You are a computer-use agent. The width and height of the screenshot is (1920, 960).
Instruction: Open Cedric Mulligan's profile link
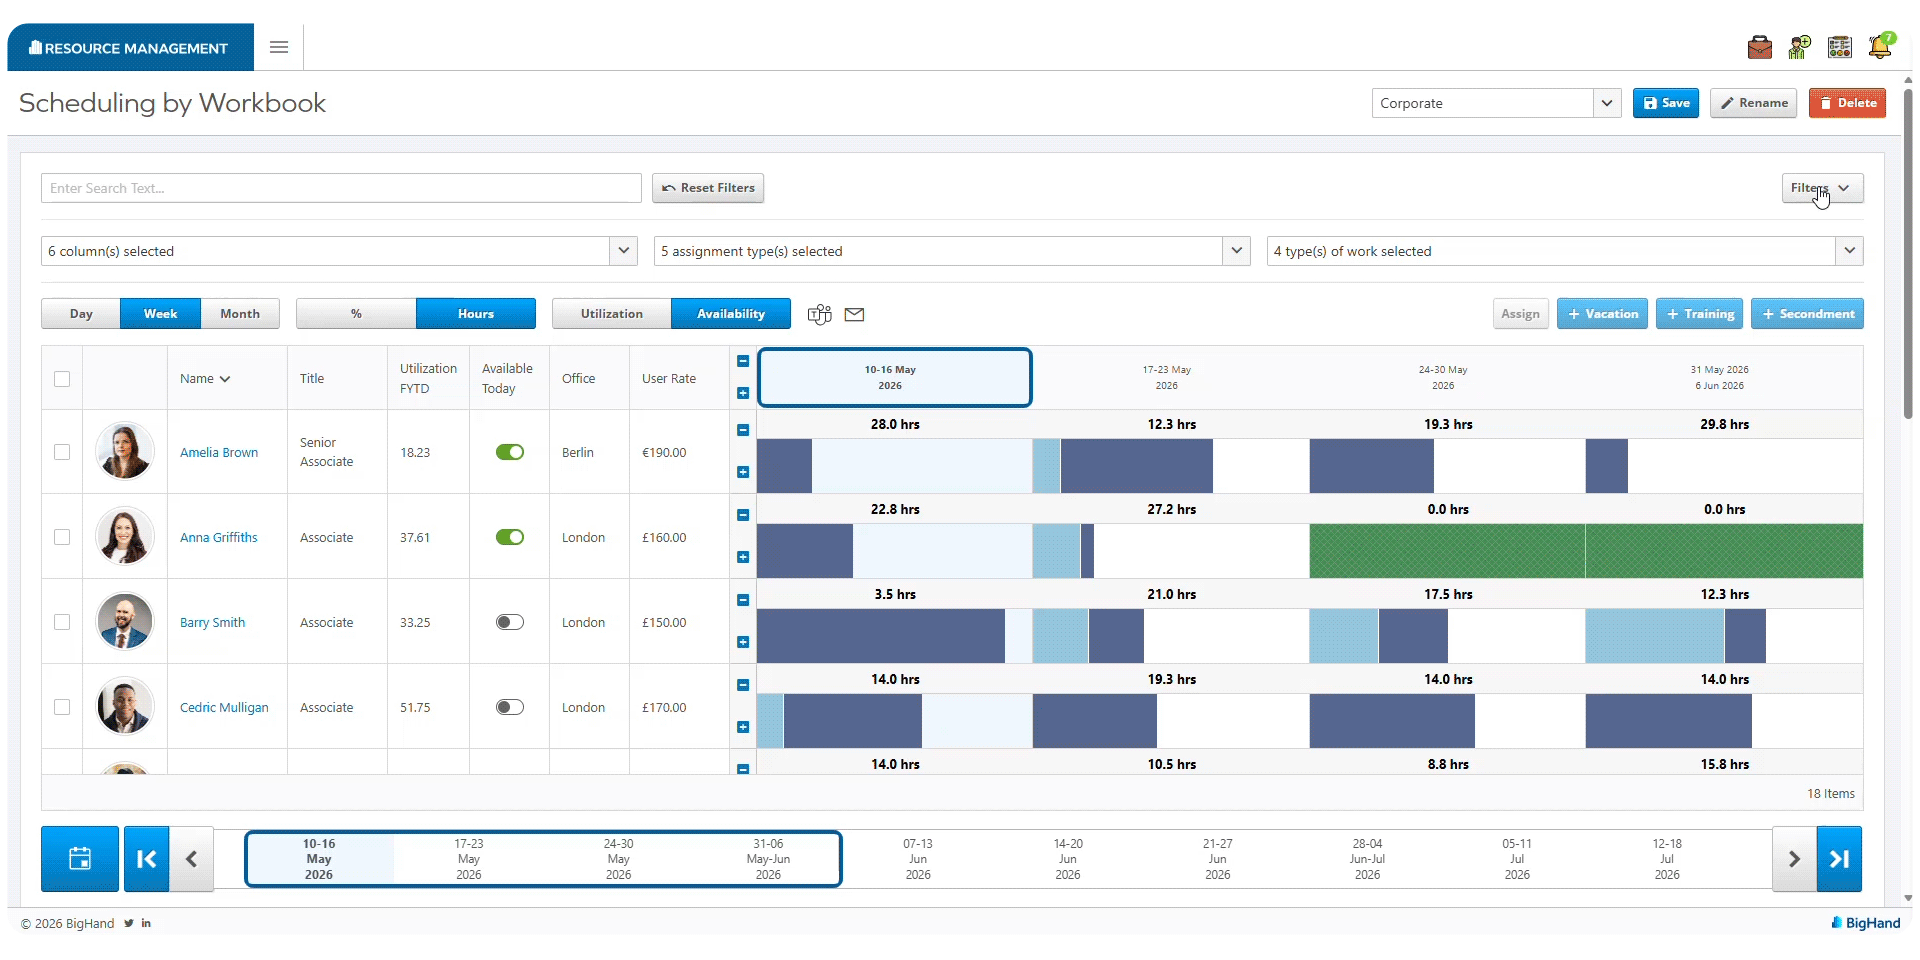(x=224, y=707)
